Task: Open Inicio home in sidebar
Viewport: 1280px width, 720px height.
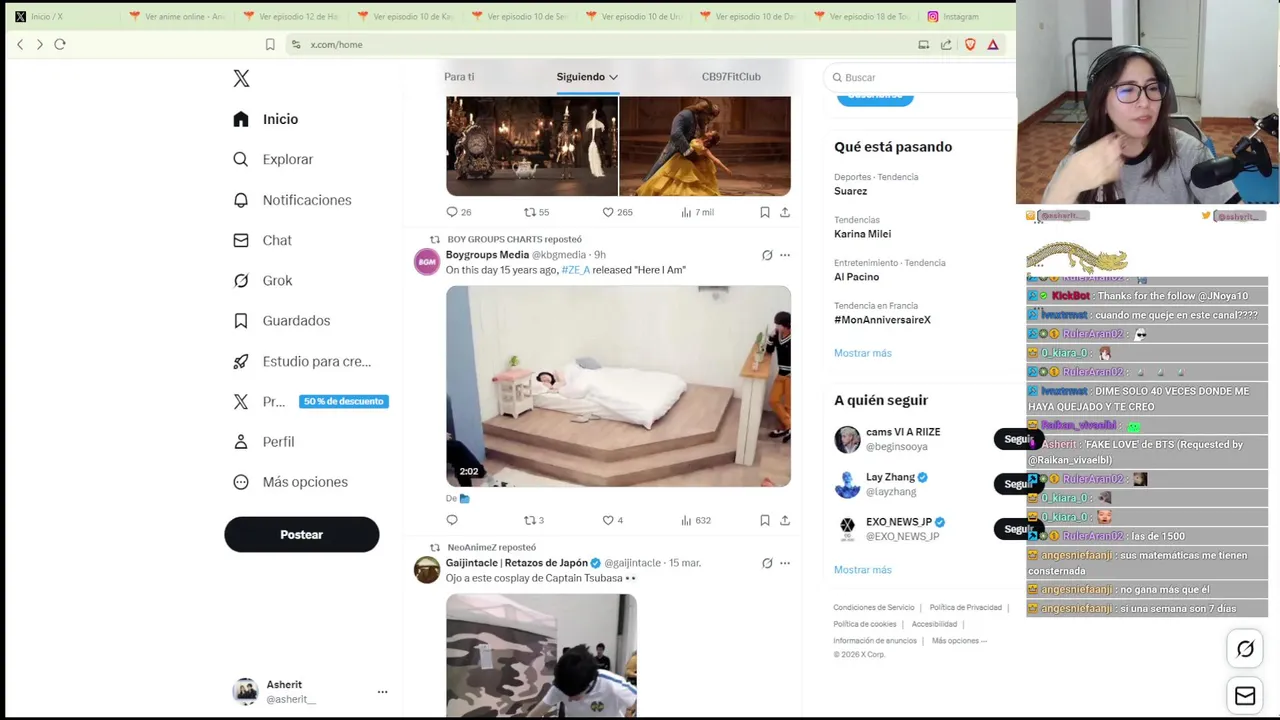Action: [x=266, y=119]
